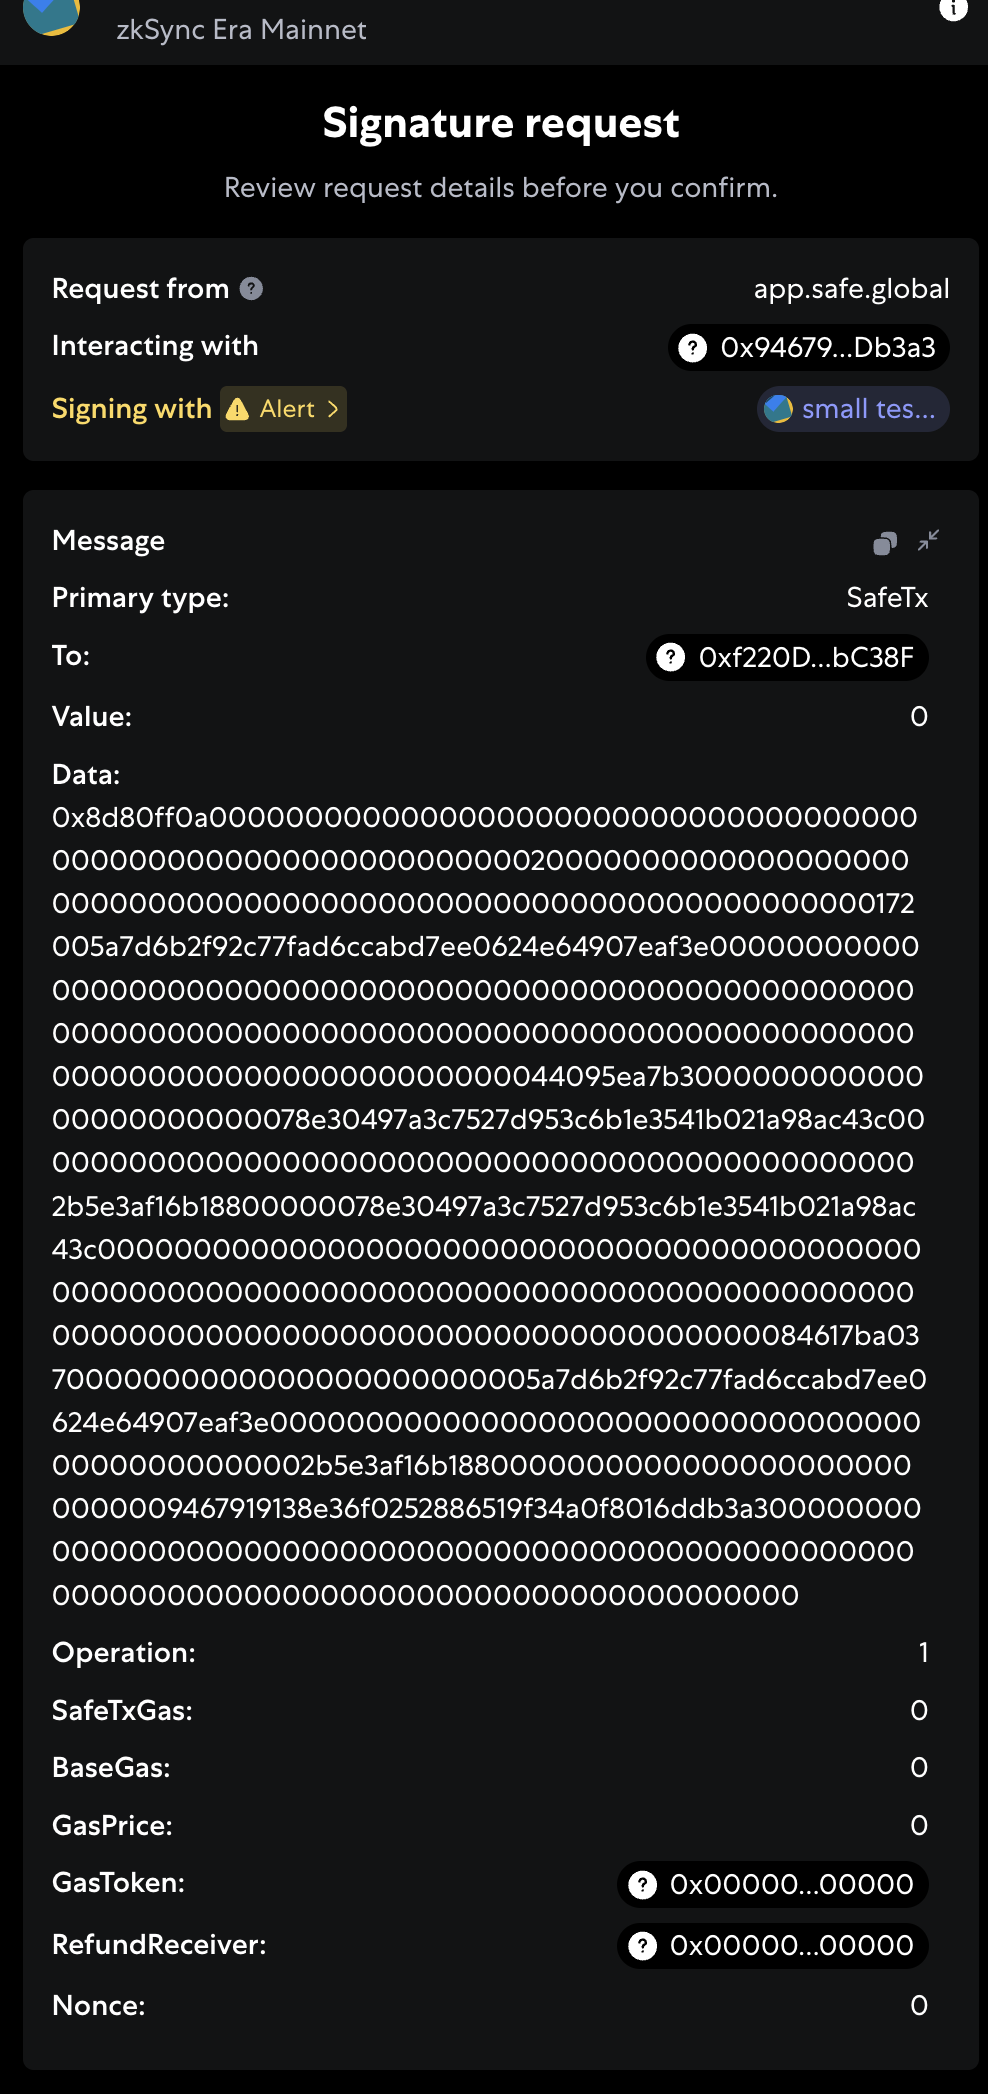Click the network logo avatar at top left

click(51, 14)
